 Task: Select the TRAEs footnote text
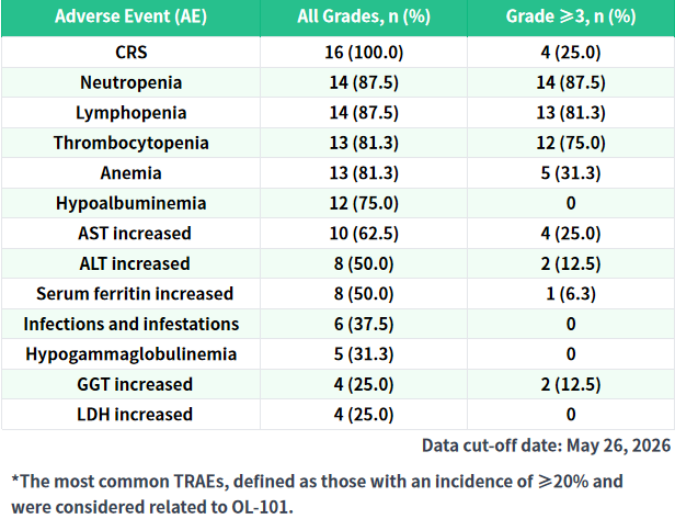coord(317,494)
